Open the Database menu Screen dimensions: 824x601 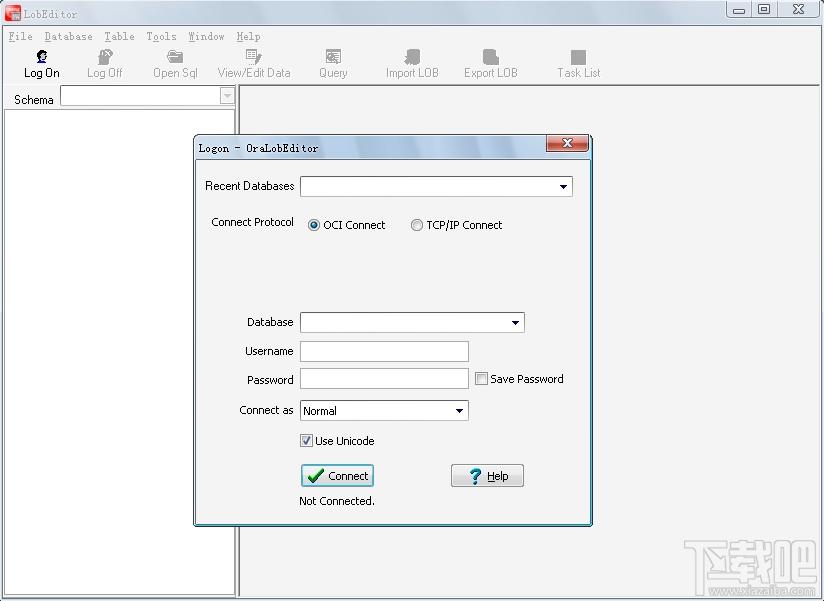point(68,36)
